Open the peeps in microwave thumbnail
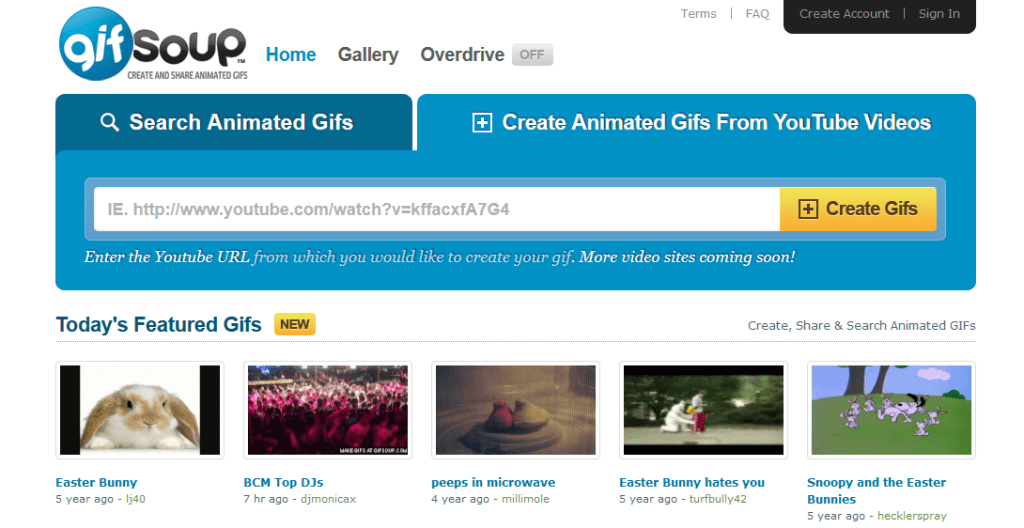 tap(516, 410)
